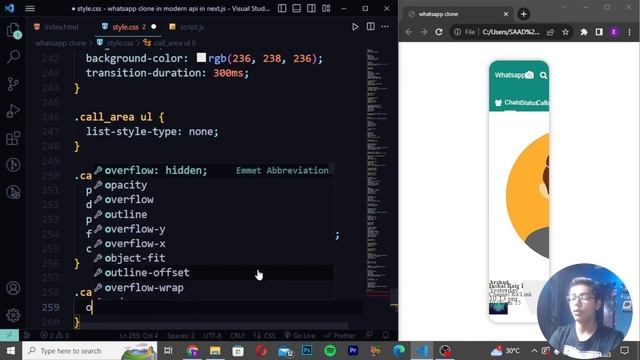This screenshot has width=640, height=360.
Task: Go back in Chrome
Action: point(409,32)
